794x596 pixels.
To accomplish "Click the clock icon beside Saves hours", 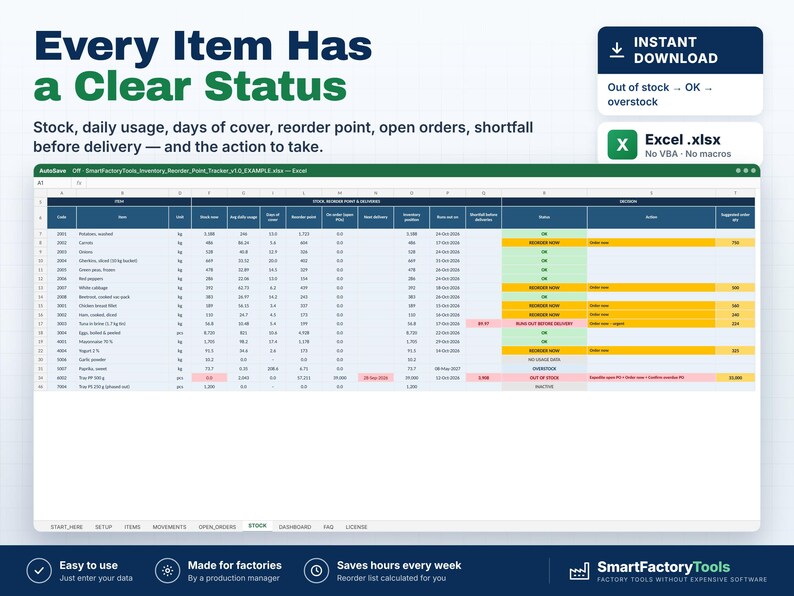I will click(x=316, y=571).
